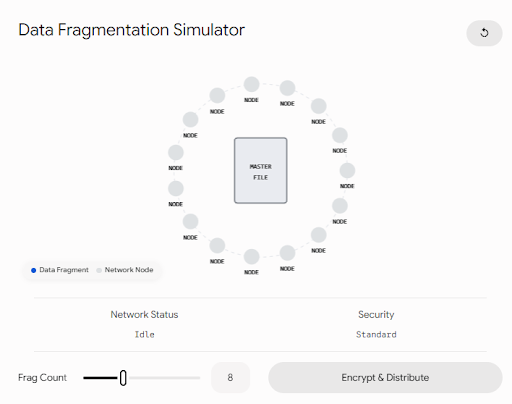Click the Data Fragmentation Simulator title
Screen dimensions: 512x404
pyautogui.click(x=131, y=30)
